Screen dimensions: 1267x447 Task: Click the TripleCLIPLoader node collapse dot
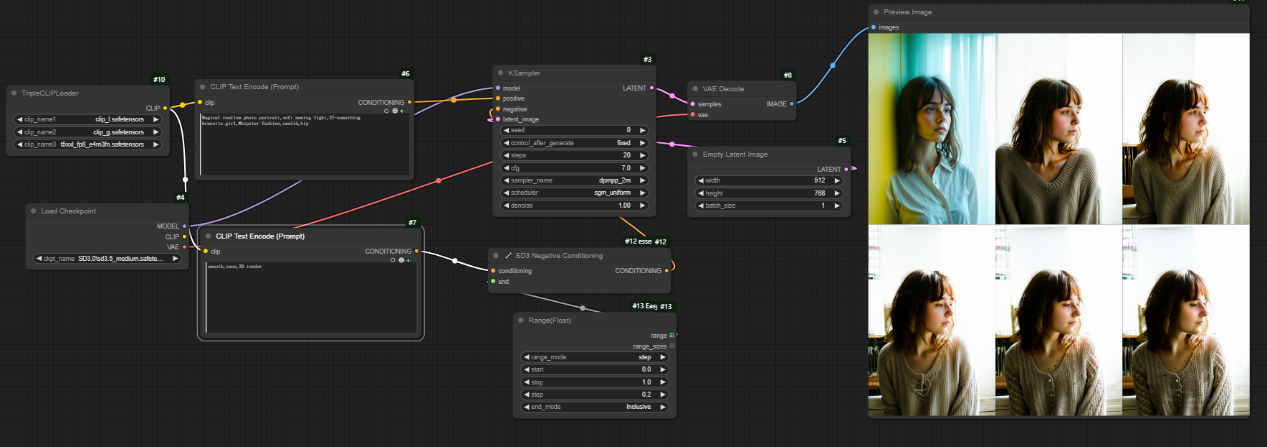pyautogui.click(x=14, y=93)
